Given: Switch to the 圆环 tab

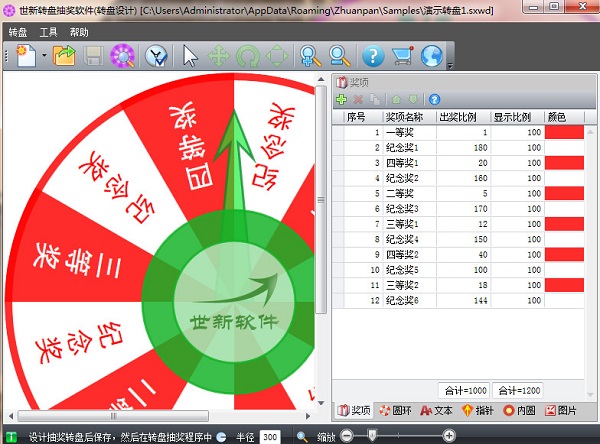Looking at the screenshot, I should [395, 411].
